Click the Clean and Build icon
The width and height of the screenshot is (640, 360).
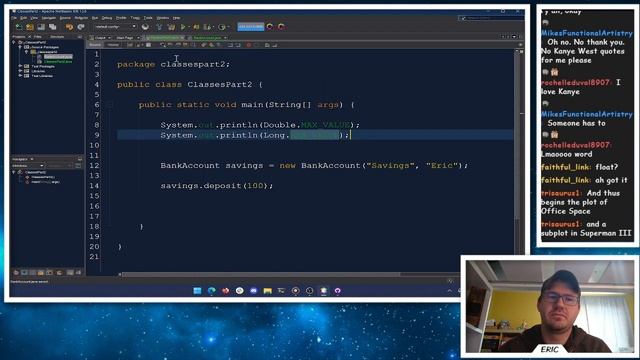point(171,27)
